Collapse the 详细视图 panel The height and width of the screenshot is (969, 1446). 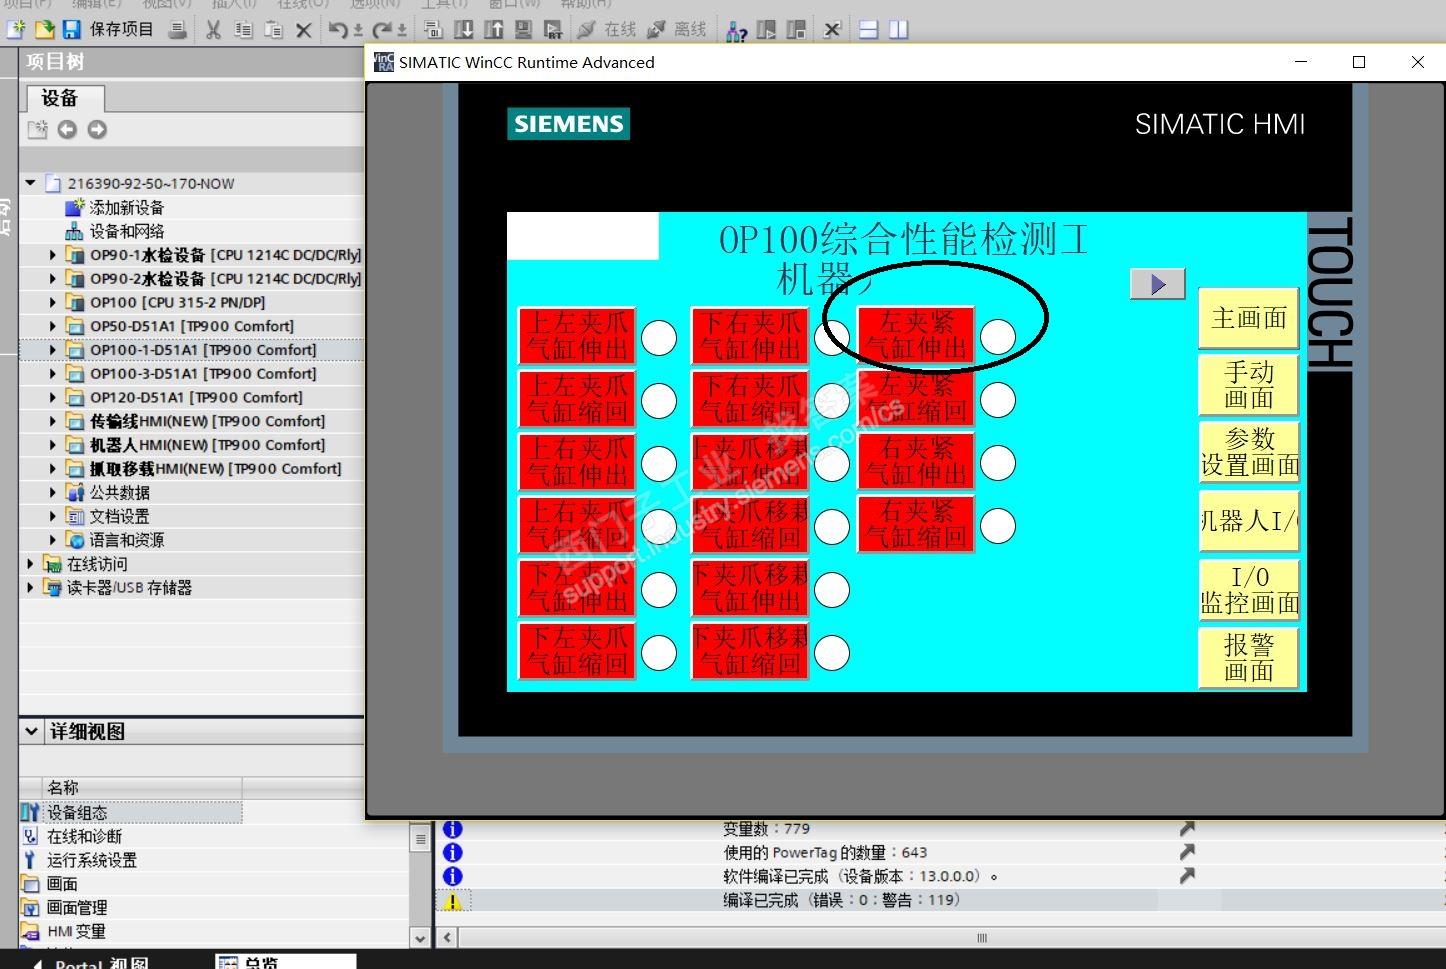click(31, 731)
